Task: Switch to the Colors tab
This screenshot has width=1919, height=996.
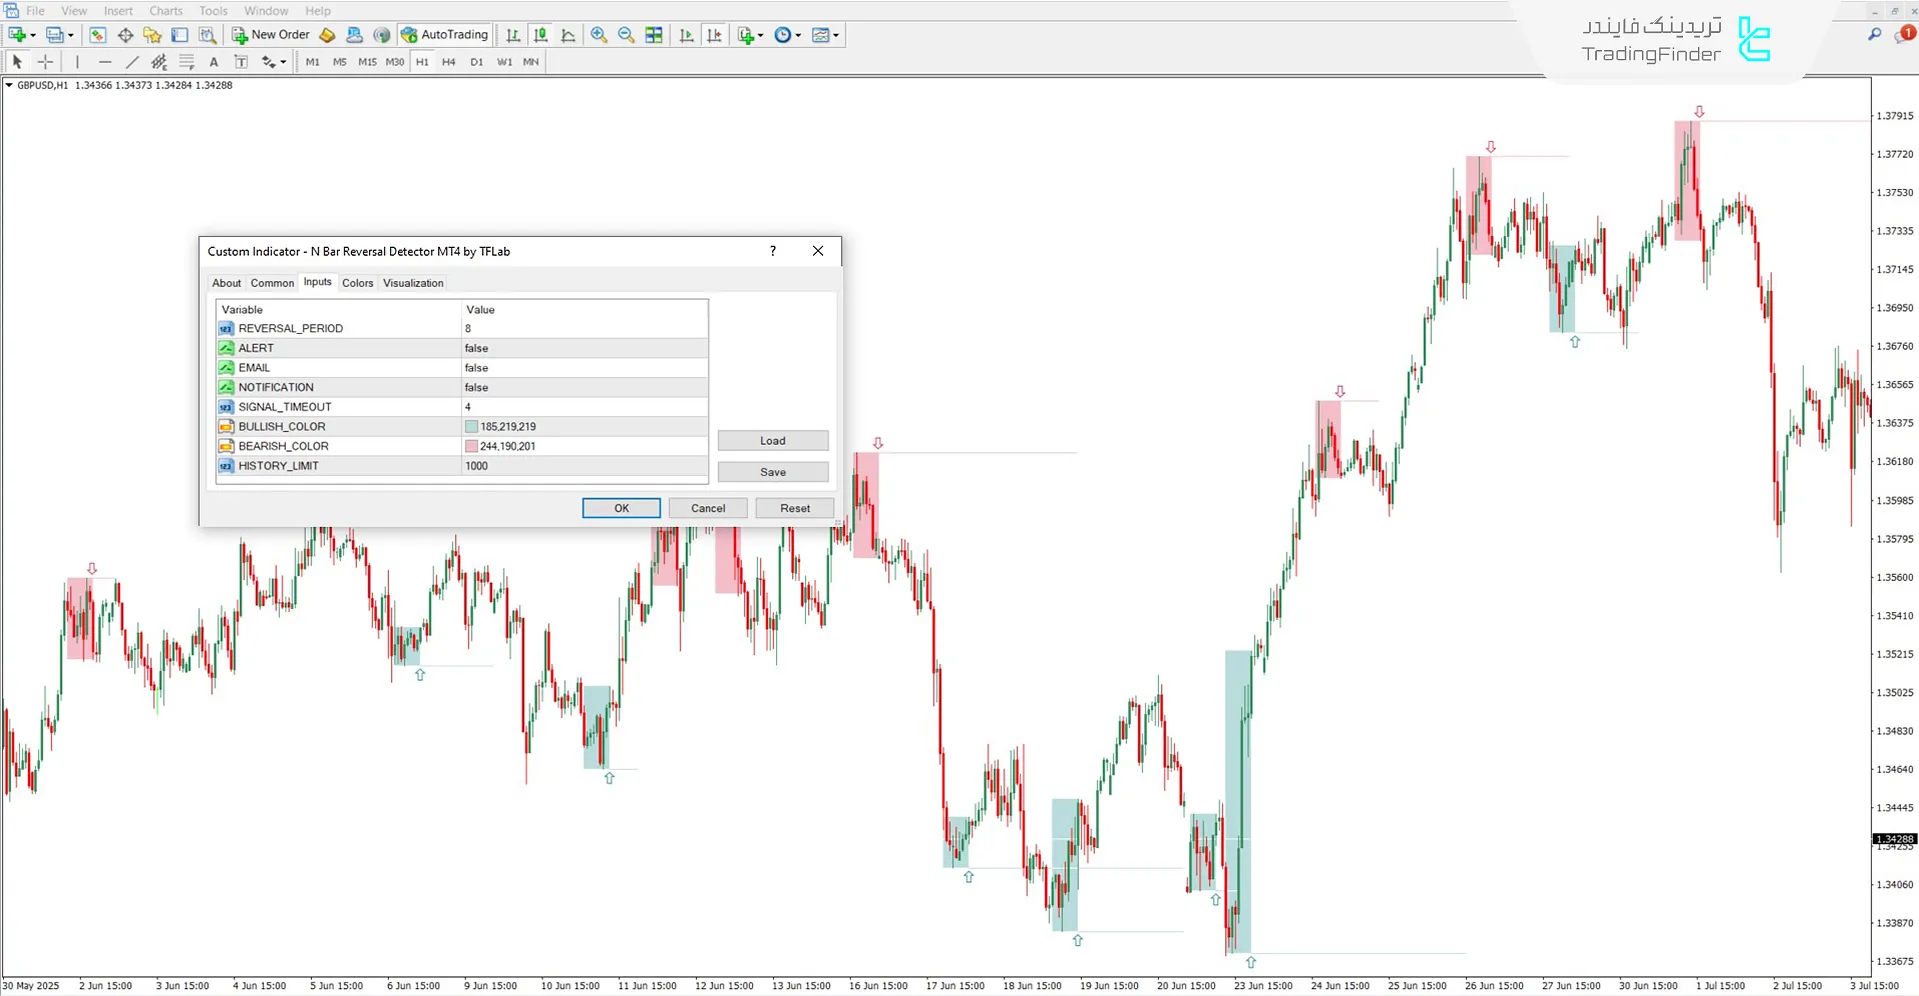Action: pos(357,283)
